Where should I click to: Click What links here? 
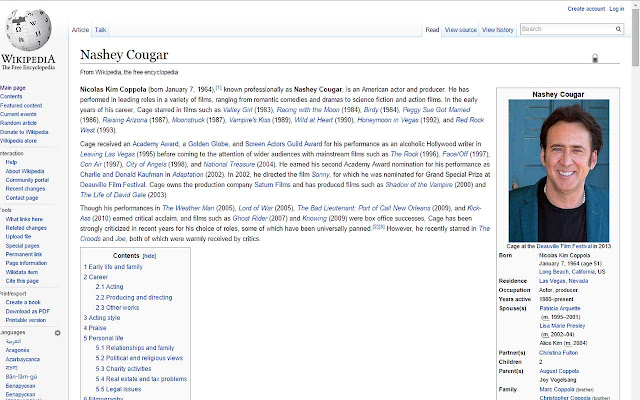click(x=24, y=219)
